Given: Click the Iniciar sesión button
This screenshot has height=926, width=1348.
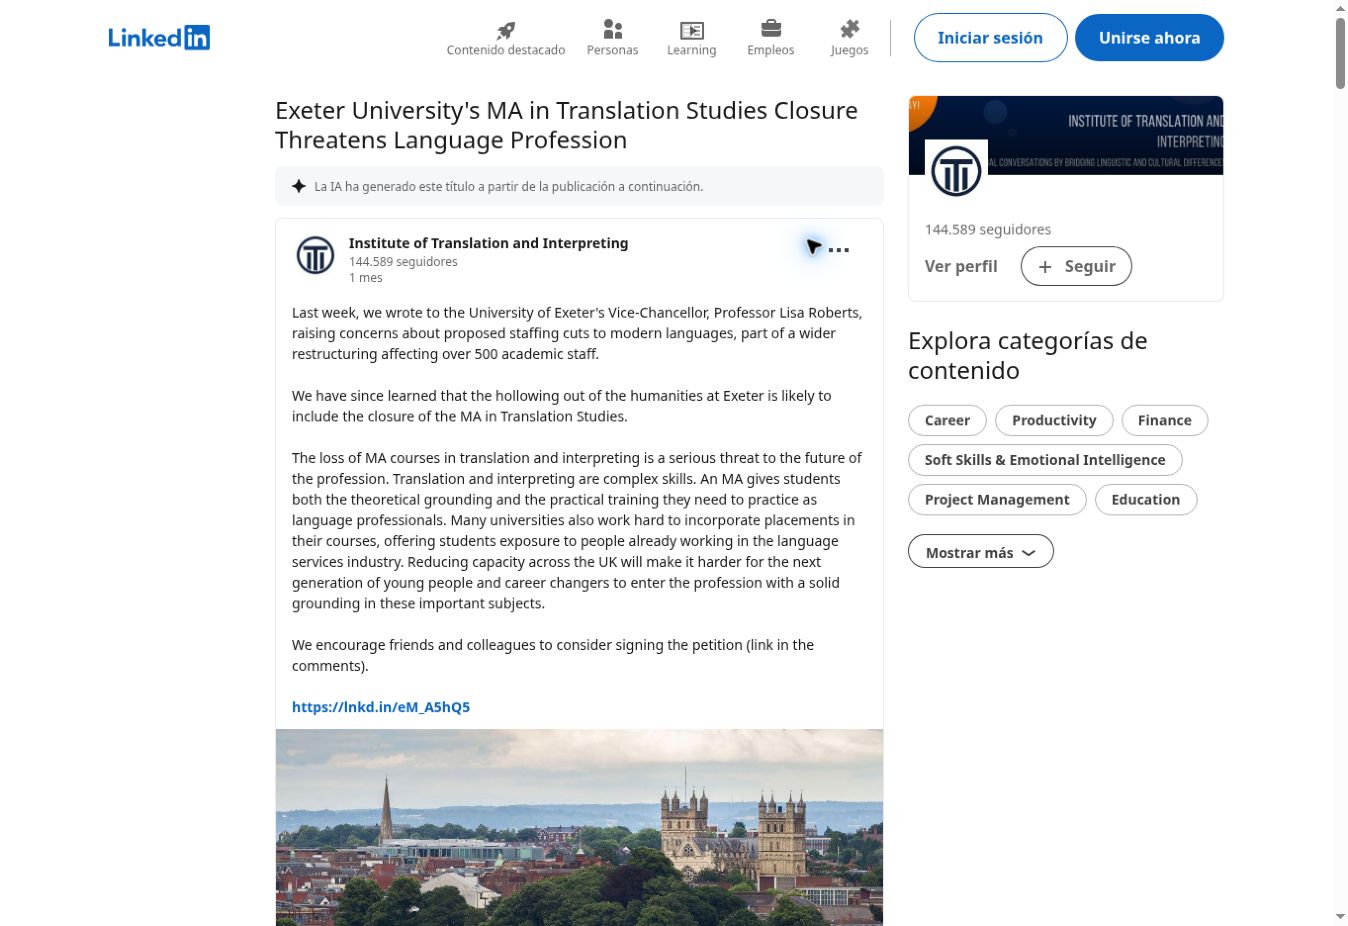Looking at the screenshot, I should pyautogui.click(x=990, y=38).
